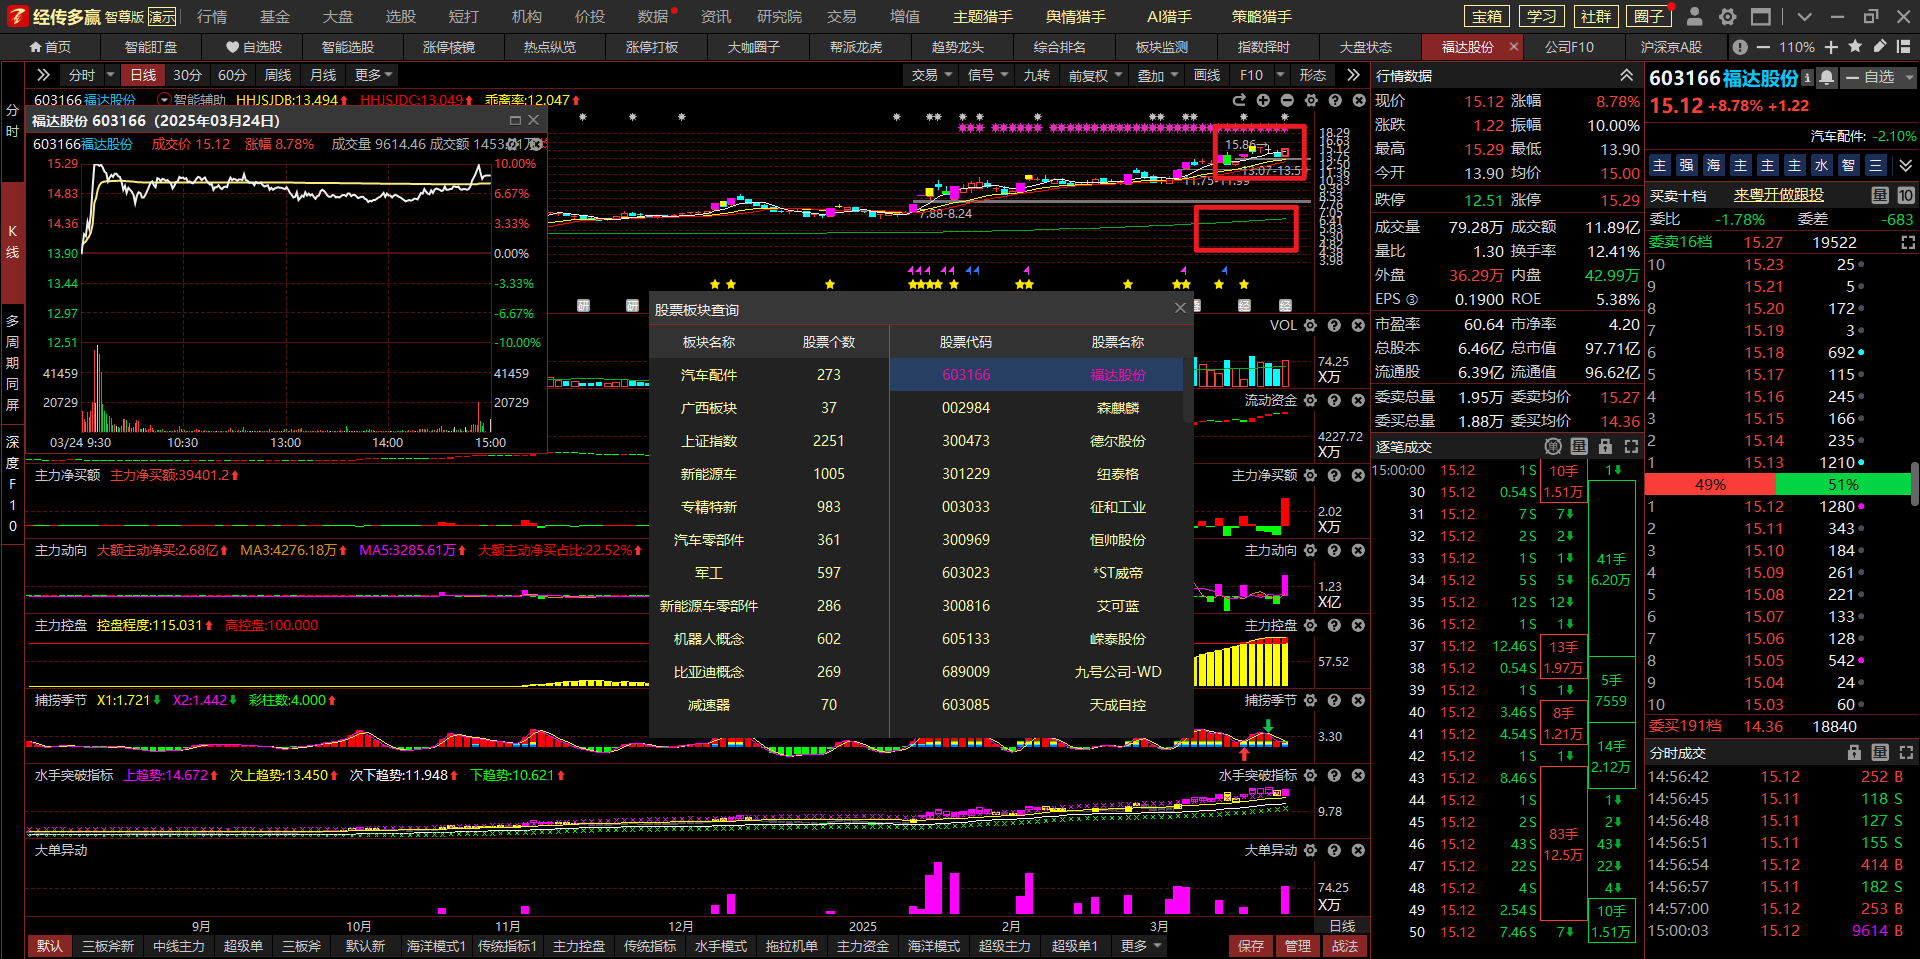
Task: Open the 交易 dropdown in chart toolbar
Action: click(932, 75)
